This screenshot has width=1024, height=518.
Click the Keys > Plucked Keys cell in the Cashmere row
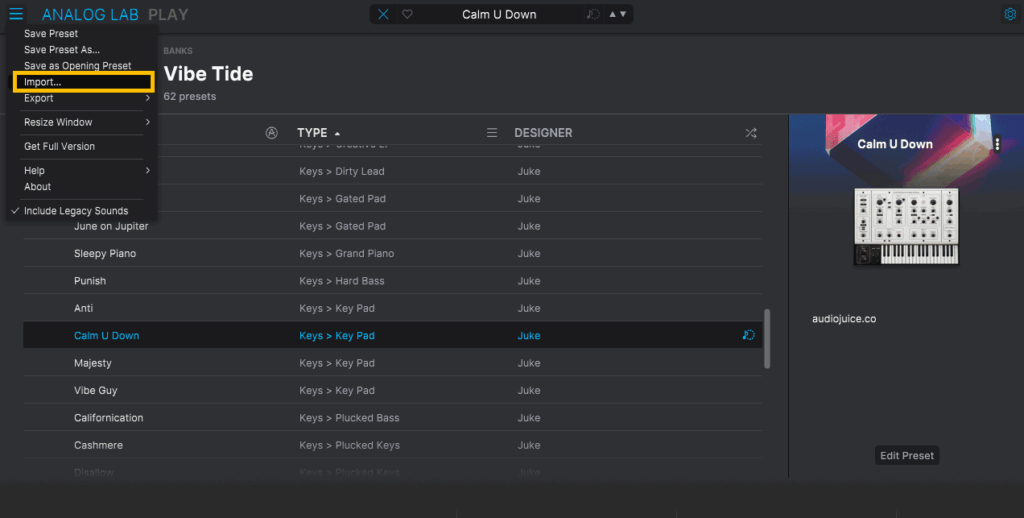(x=349, y=445)
